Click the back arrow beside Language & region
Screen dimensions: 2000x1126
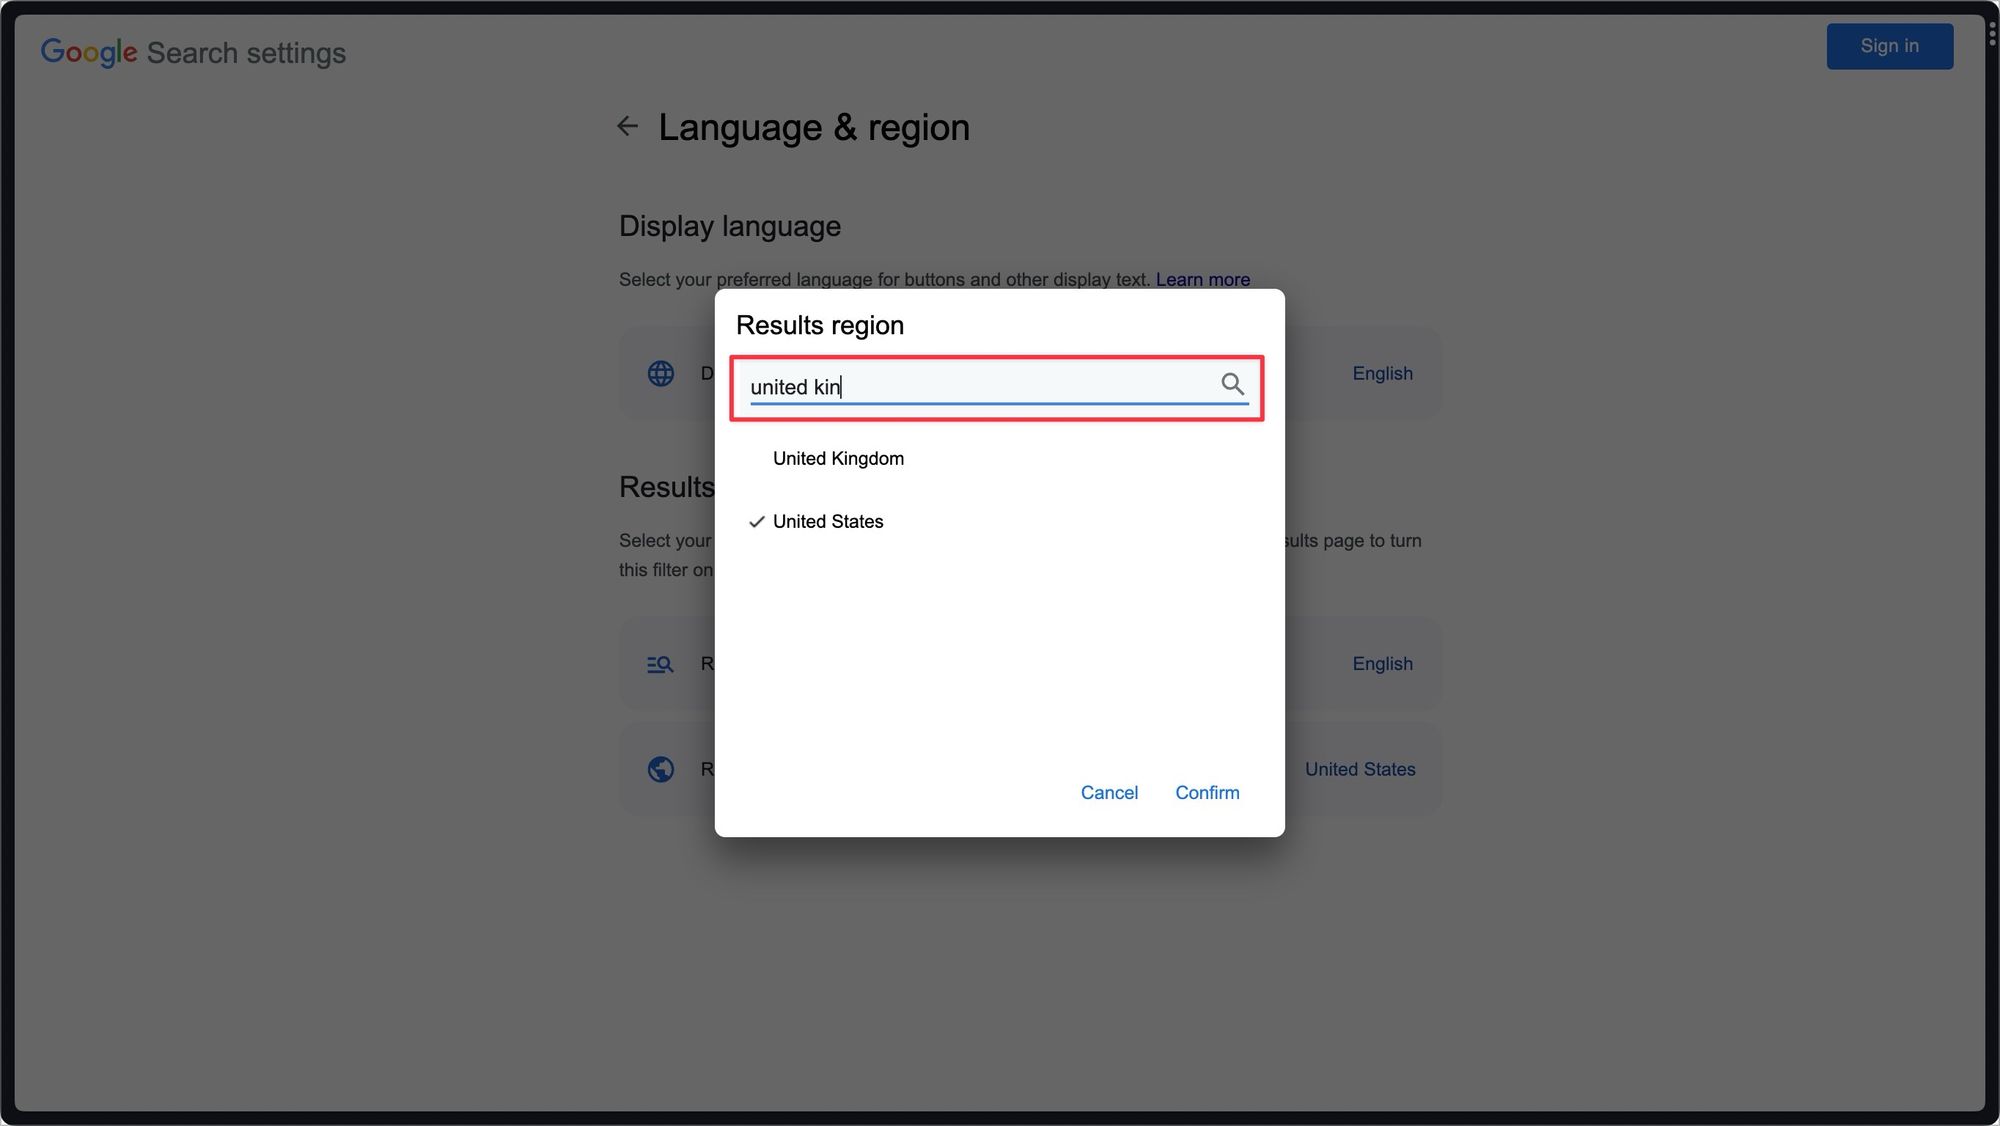pos(627,126)
